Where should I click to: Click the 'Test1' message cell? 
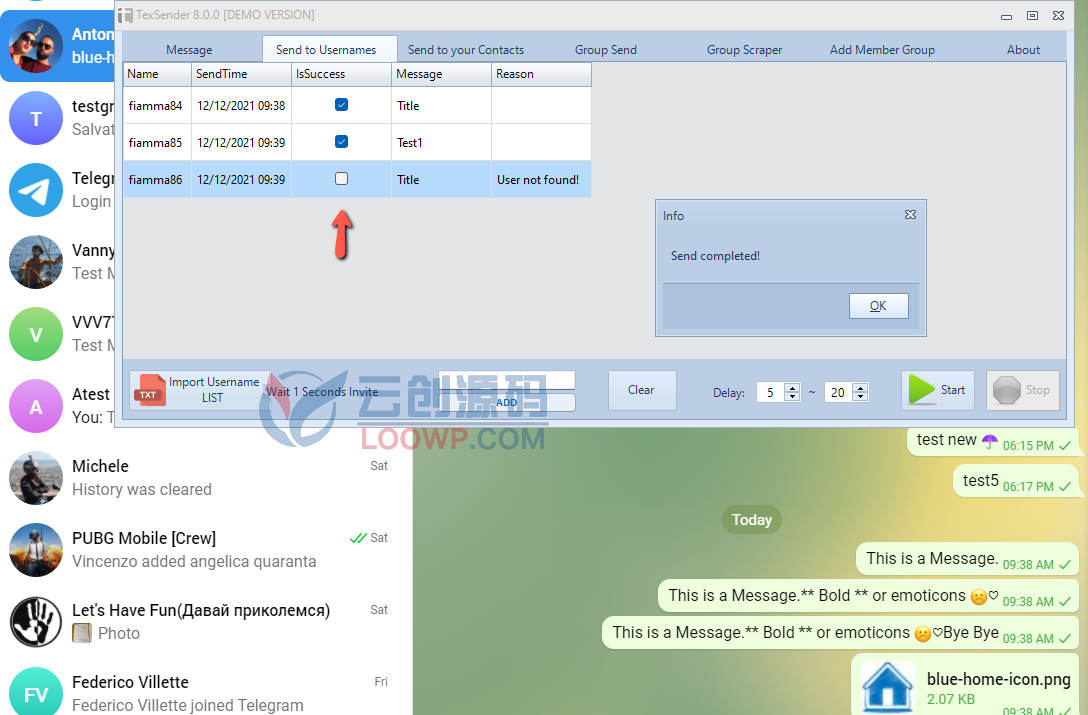pos(441,142)
